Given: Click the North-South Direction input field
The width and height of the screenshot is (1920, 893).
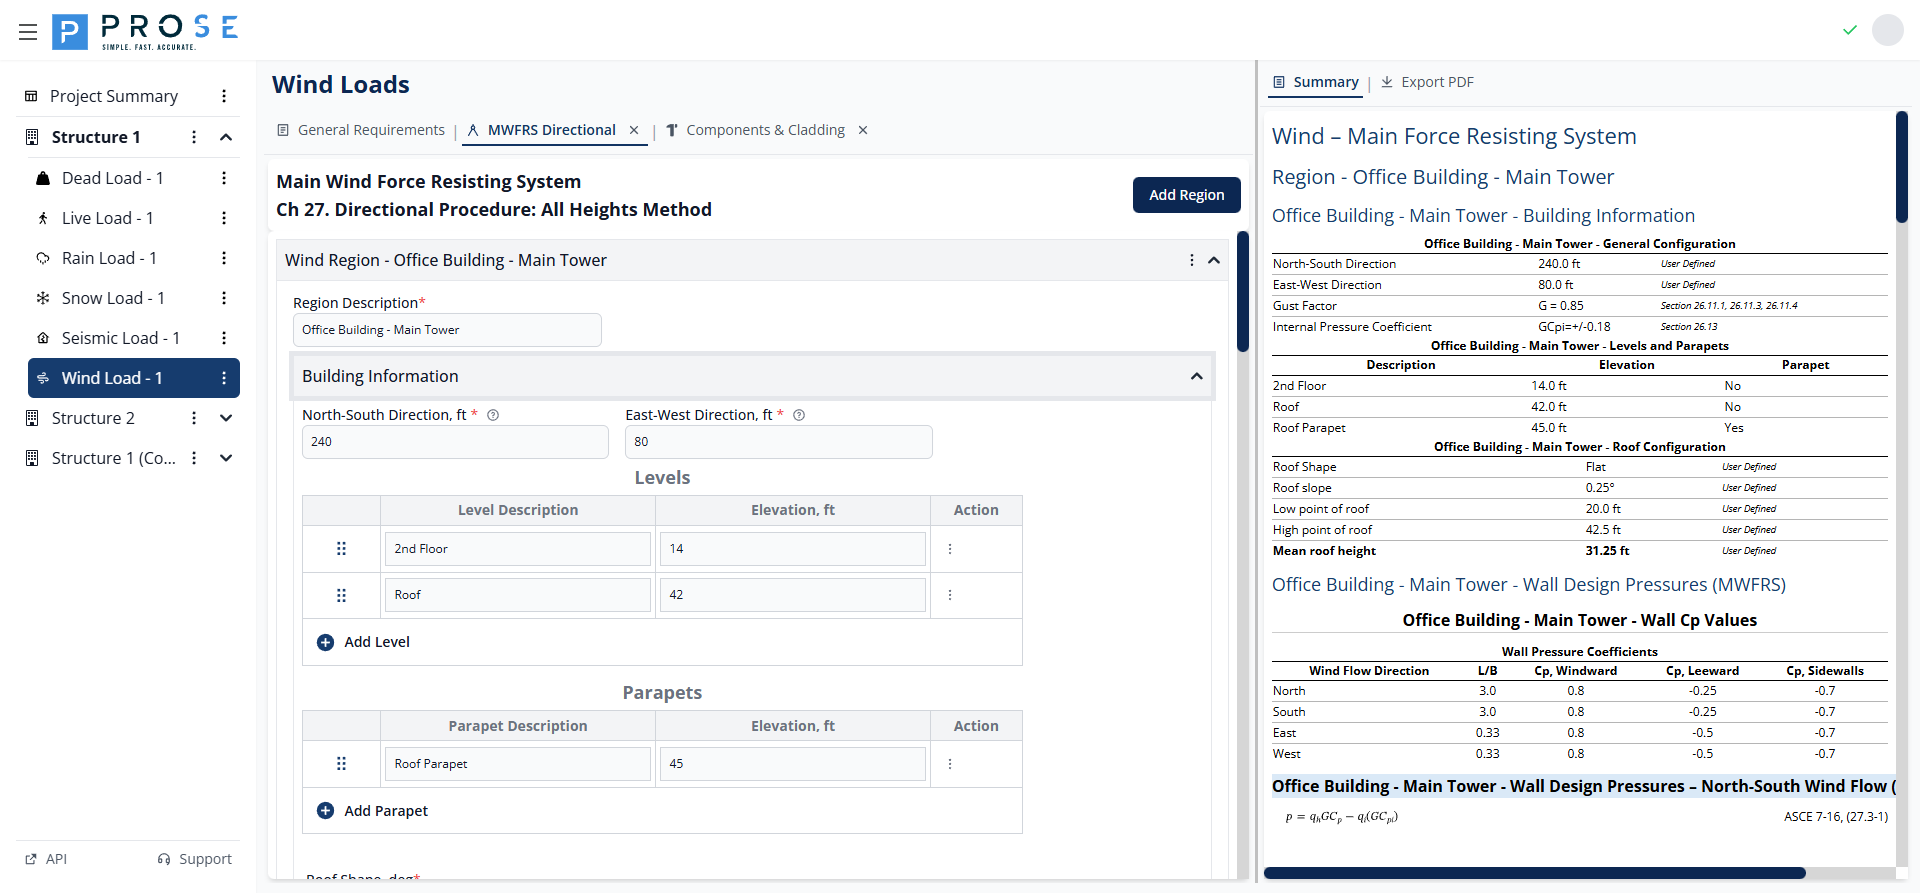Looking at the screenshot, I should 455,442.
